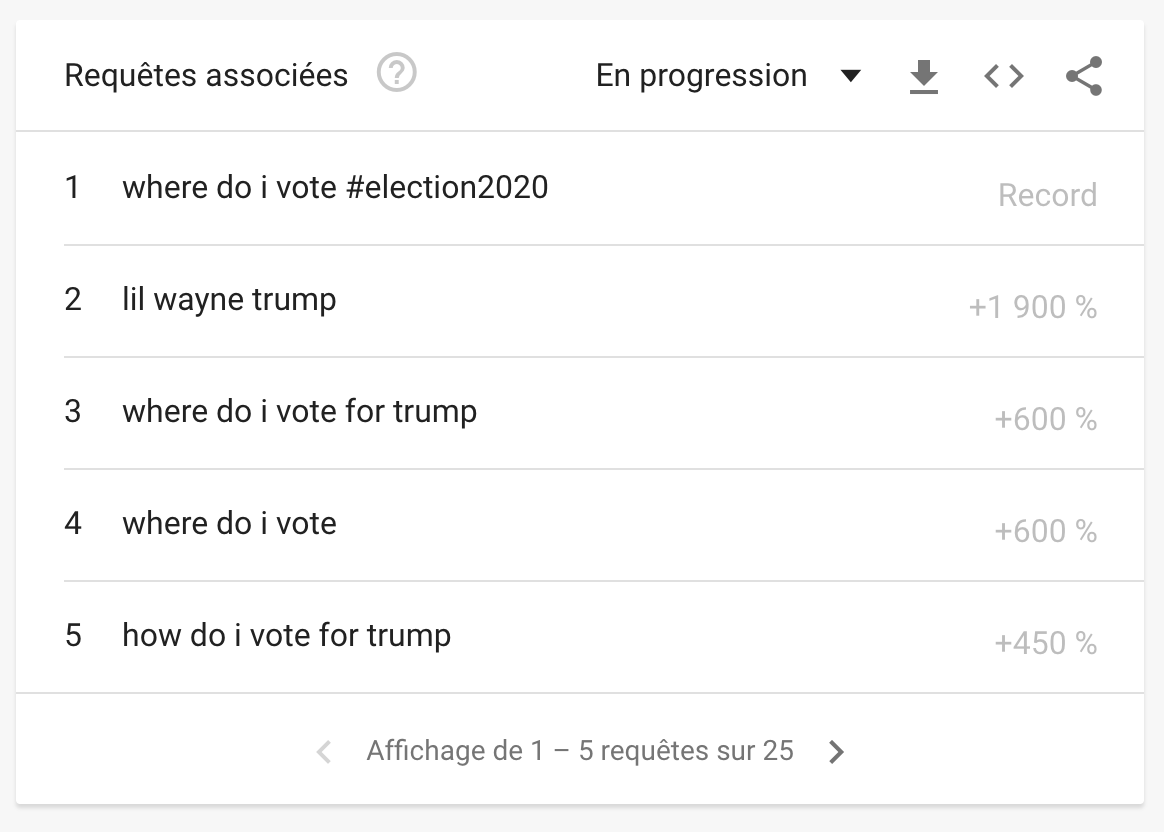
Task: Click the dropdown arrow beside 'En progression'
Action: 851,76
